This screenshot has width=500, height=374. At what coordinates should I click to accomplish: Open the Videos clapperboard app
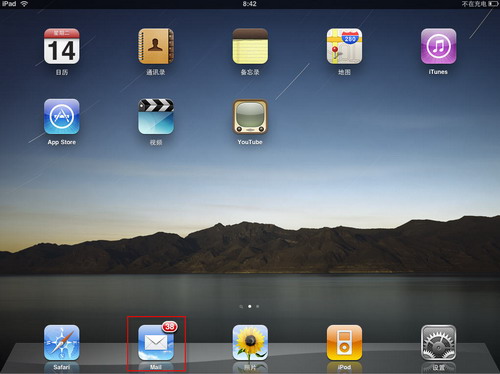[x=156, y=116]
